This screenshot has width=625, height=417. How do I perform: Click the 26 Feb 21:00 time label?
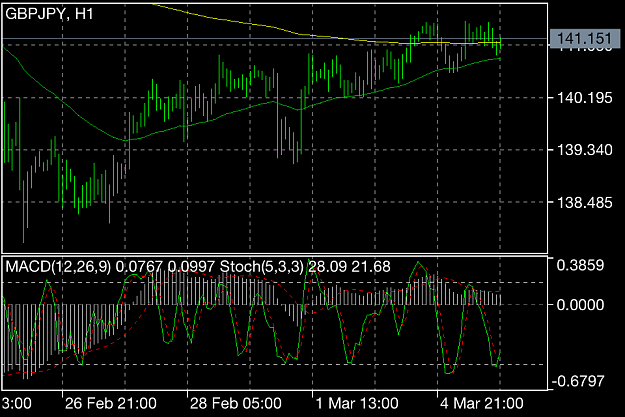(110, 403)
